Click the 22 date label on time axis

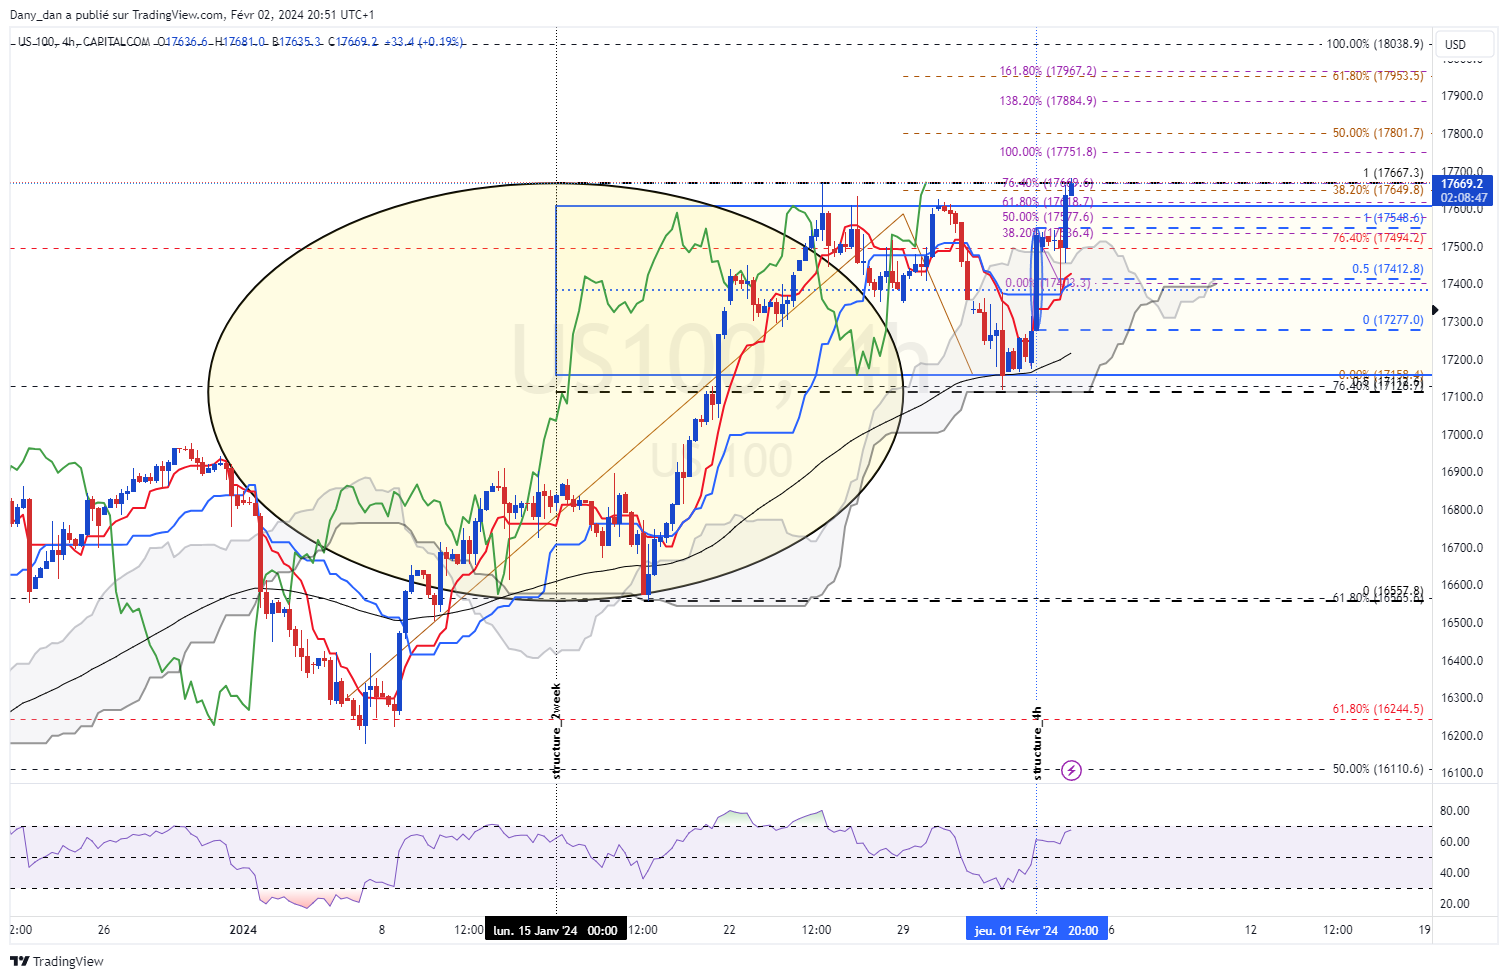click(x=729, y=930)
